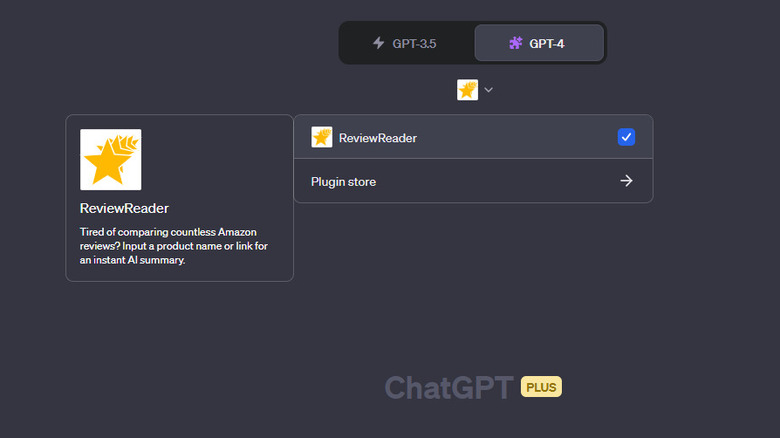The width and height of the screenshot is (780, 438).
Task: Select the GPT-4 model tab
Action: pos(538,43)
